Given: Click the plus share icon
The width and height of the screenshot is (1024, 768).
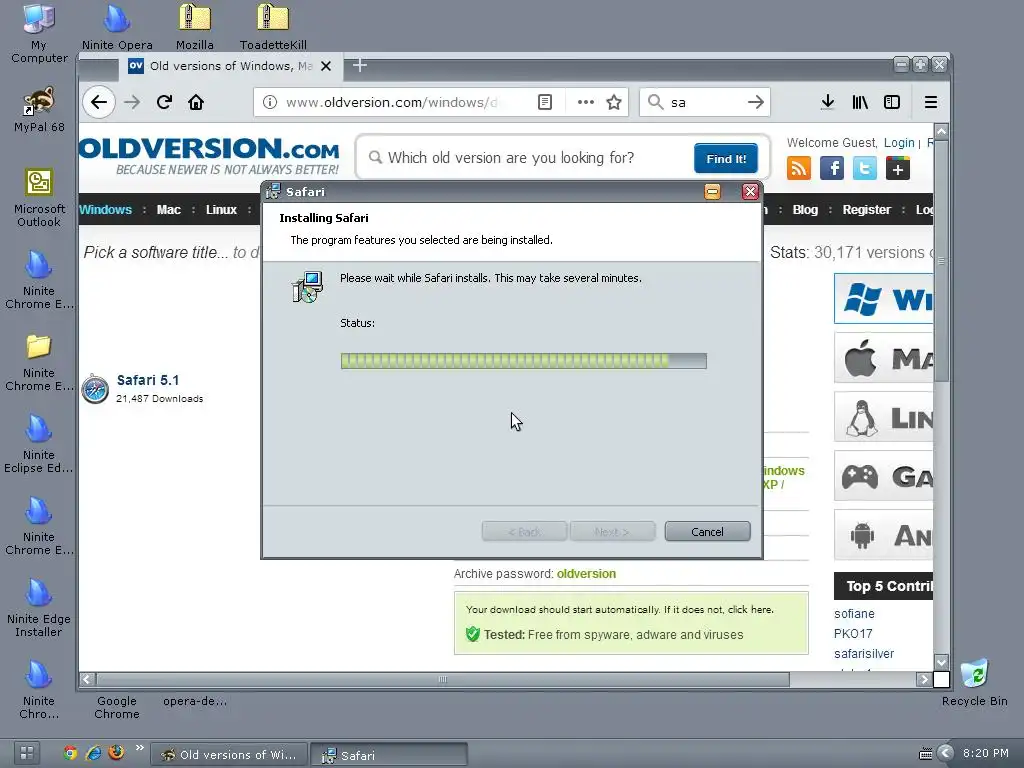Looking at the screenshot, I should click(898, 168).
